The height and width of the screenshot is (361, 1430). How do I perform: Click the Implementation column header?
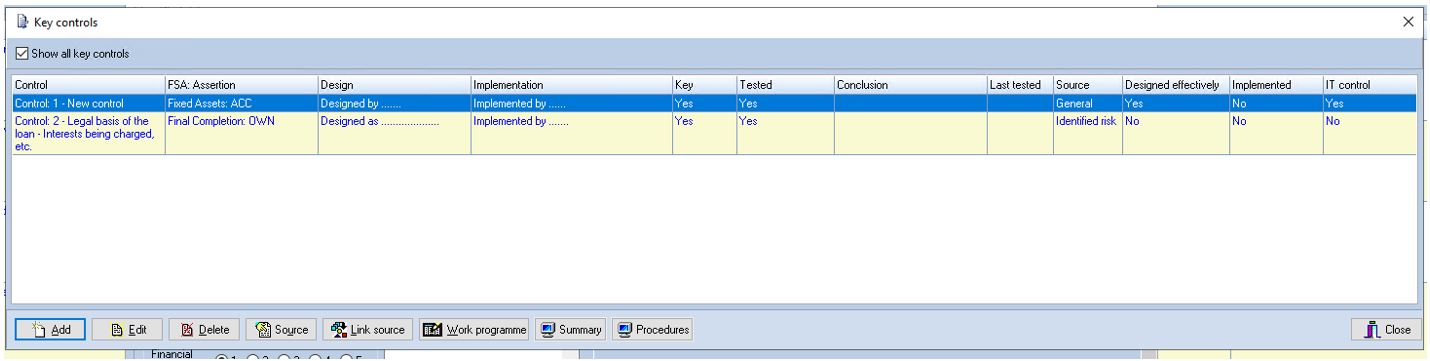pyautogui.click(x=571, y=85)
